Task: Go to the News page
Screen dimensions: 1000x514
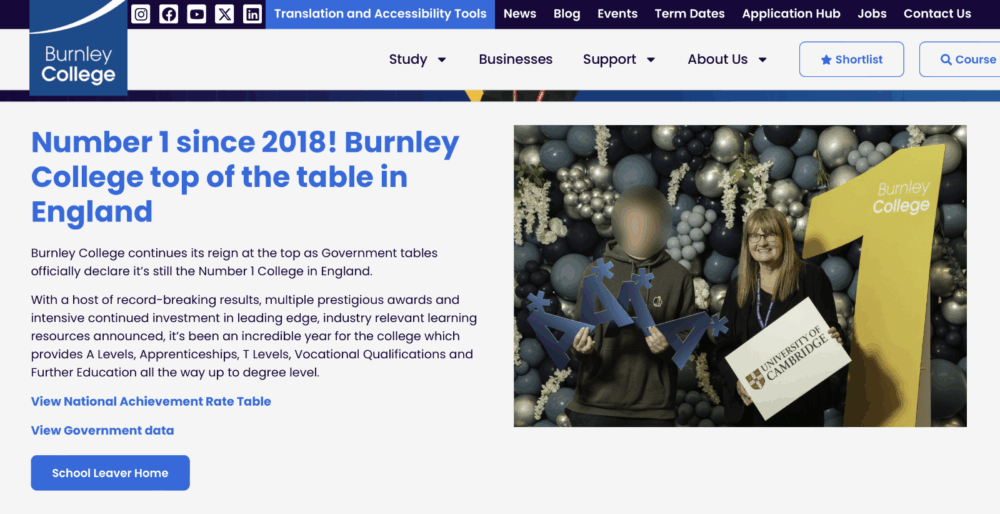Action: tap(520, 13)
